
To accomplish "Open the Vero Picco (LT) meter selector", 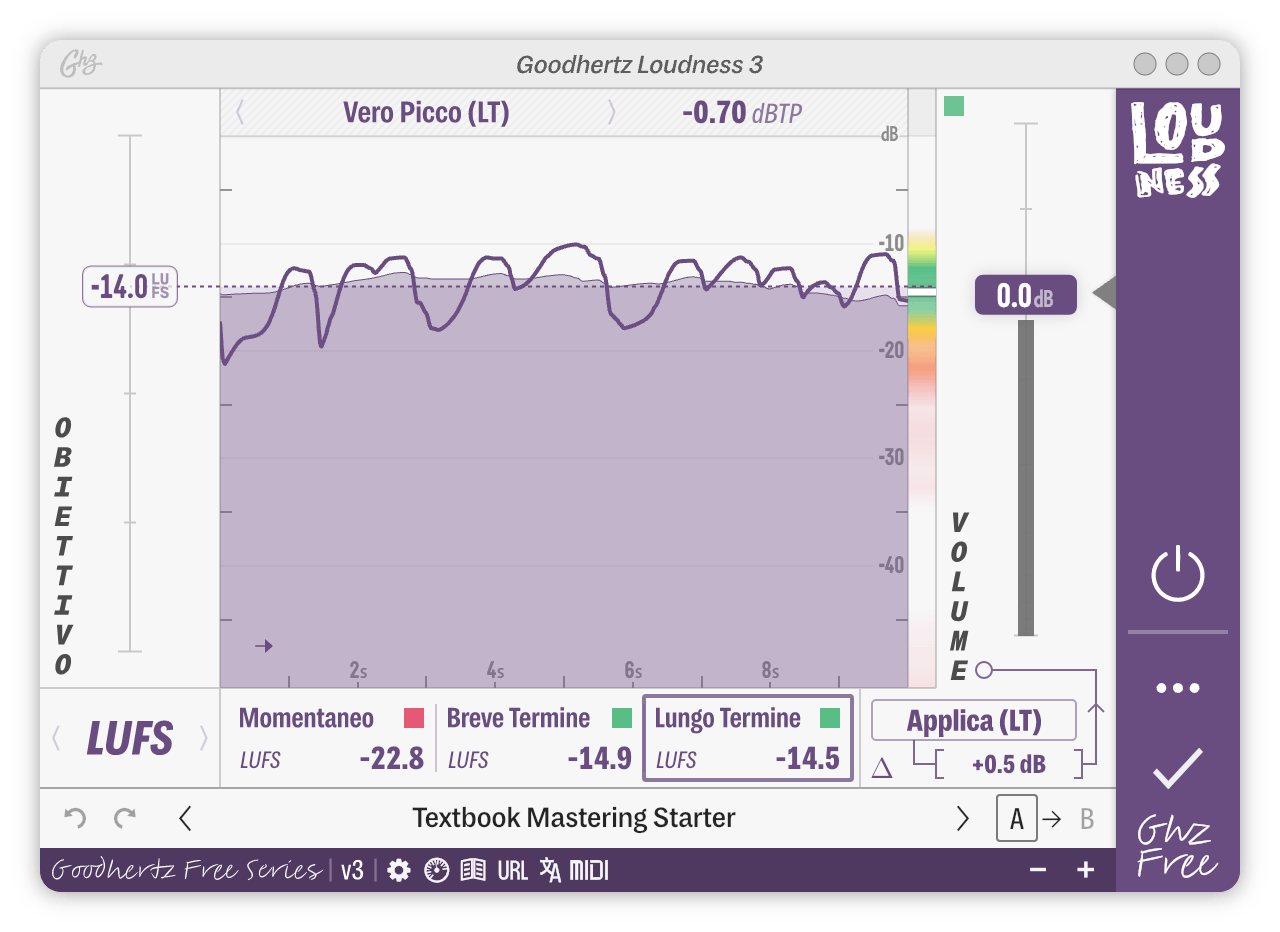I will click(x=426, y=112).
